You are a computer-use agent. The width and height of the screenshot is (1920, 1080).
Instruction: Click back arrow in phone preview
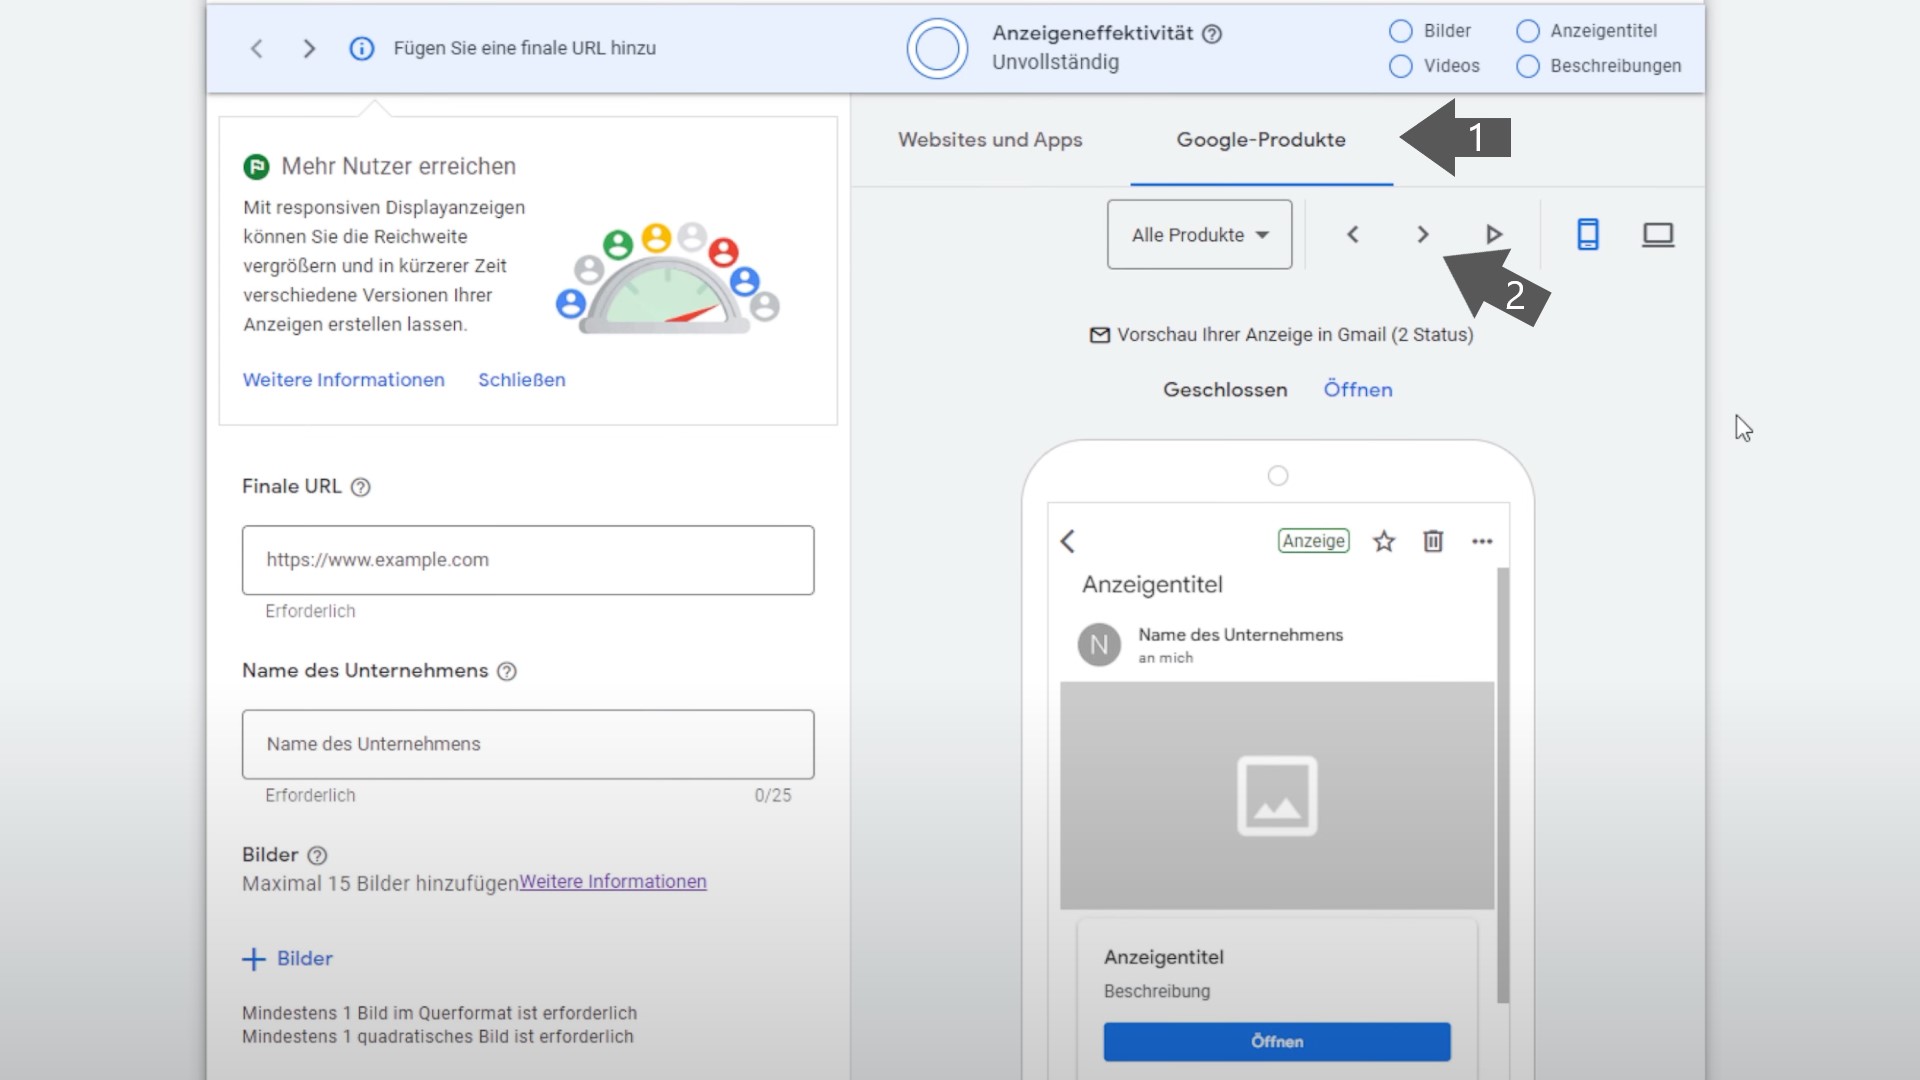1068,541
